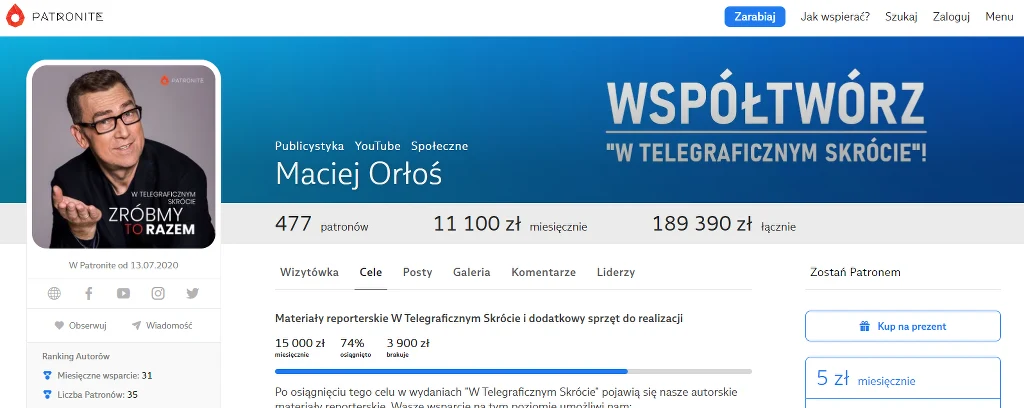Click the Publicystyka category link
This screenshot has height=408, width=1024.
tap(310, 146)
